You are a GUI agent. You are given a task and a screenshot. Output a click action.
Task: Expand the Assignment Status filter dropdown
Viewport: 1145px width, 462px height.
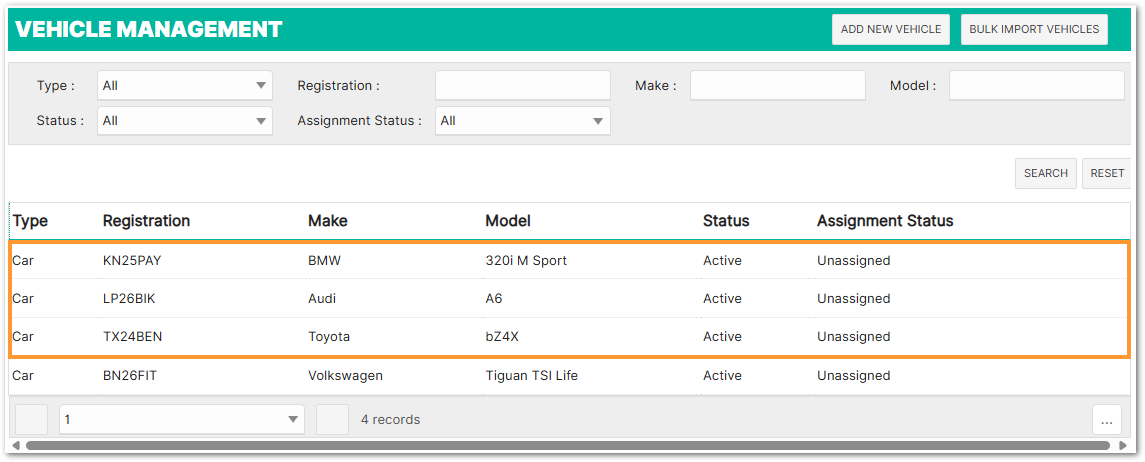tap(522, 121)
